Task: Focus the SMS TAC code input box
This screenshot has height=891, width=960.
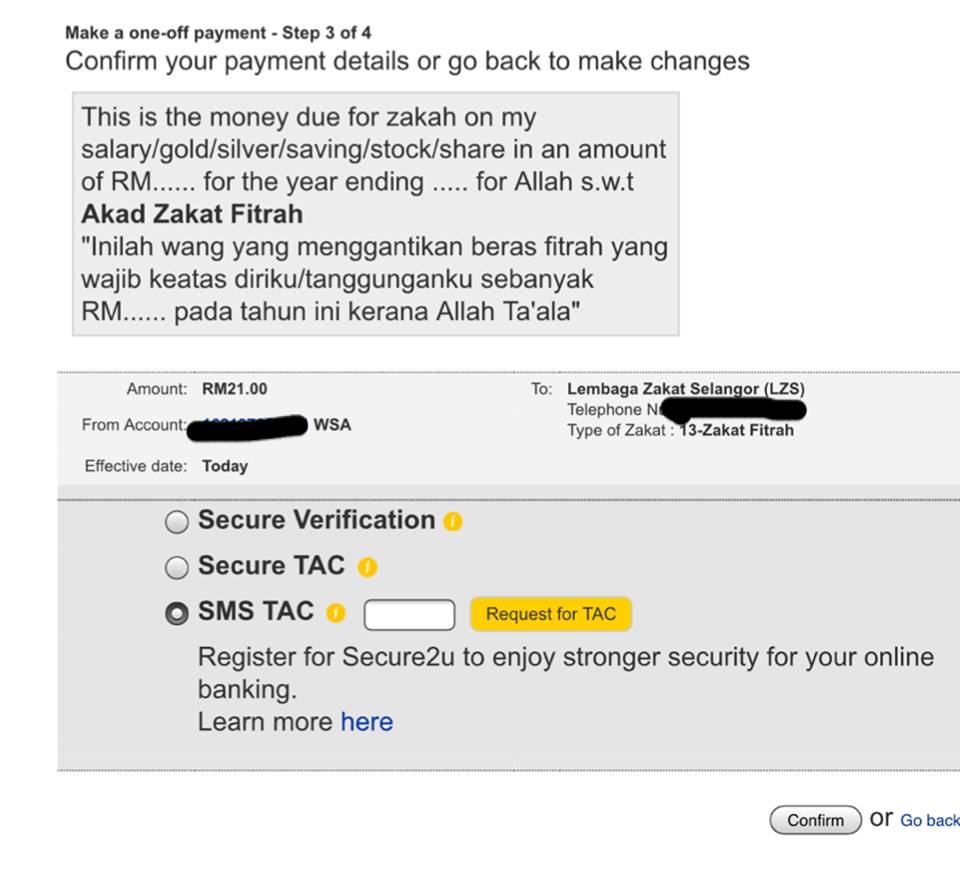Action: (409, 615)
